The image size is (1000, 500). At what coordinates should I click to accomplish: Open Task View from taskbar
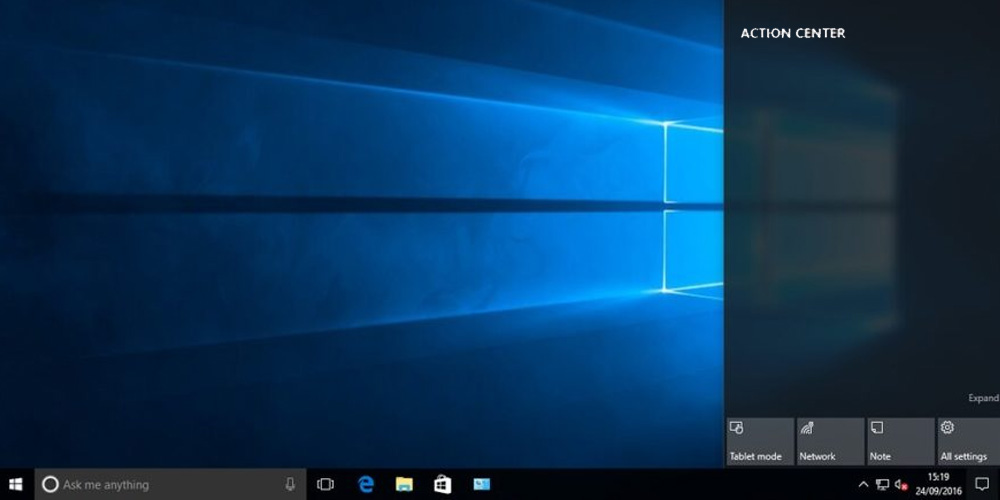[x=325, y=485]
